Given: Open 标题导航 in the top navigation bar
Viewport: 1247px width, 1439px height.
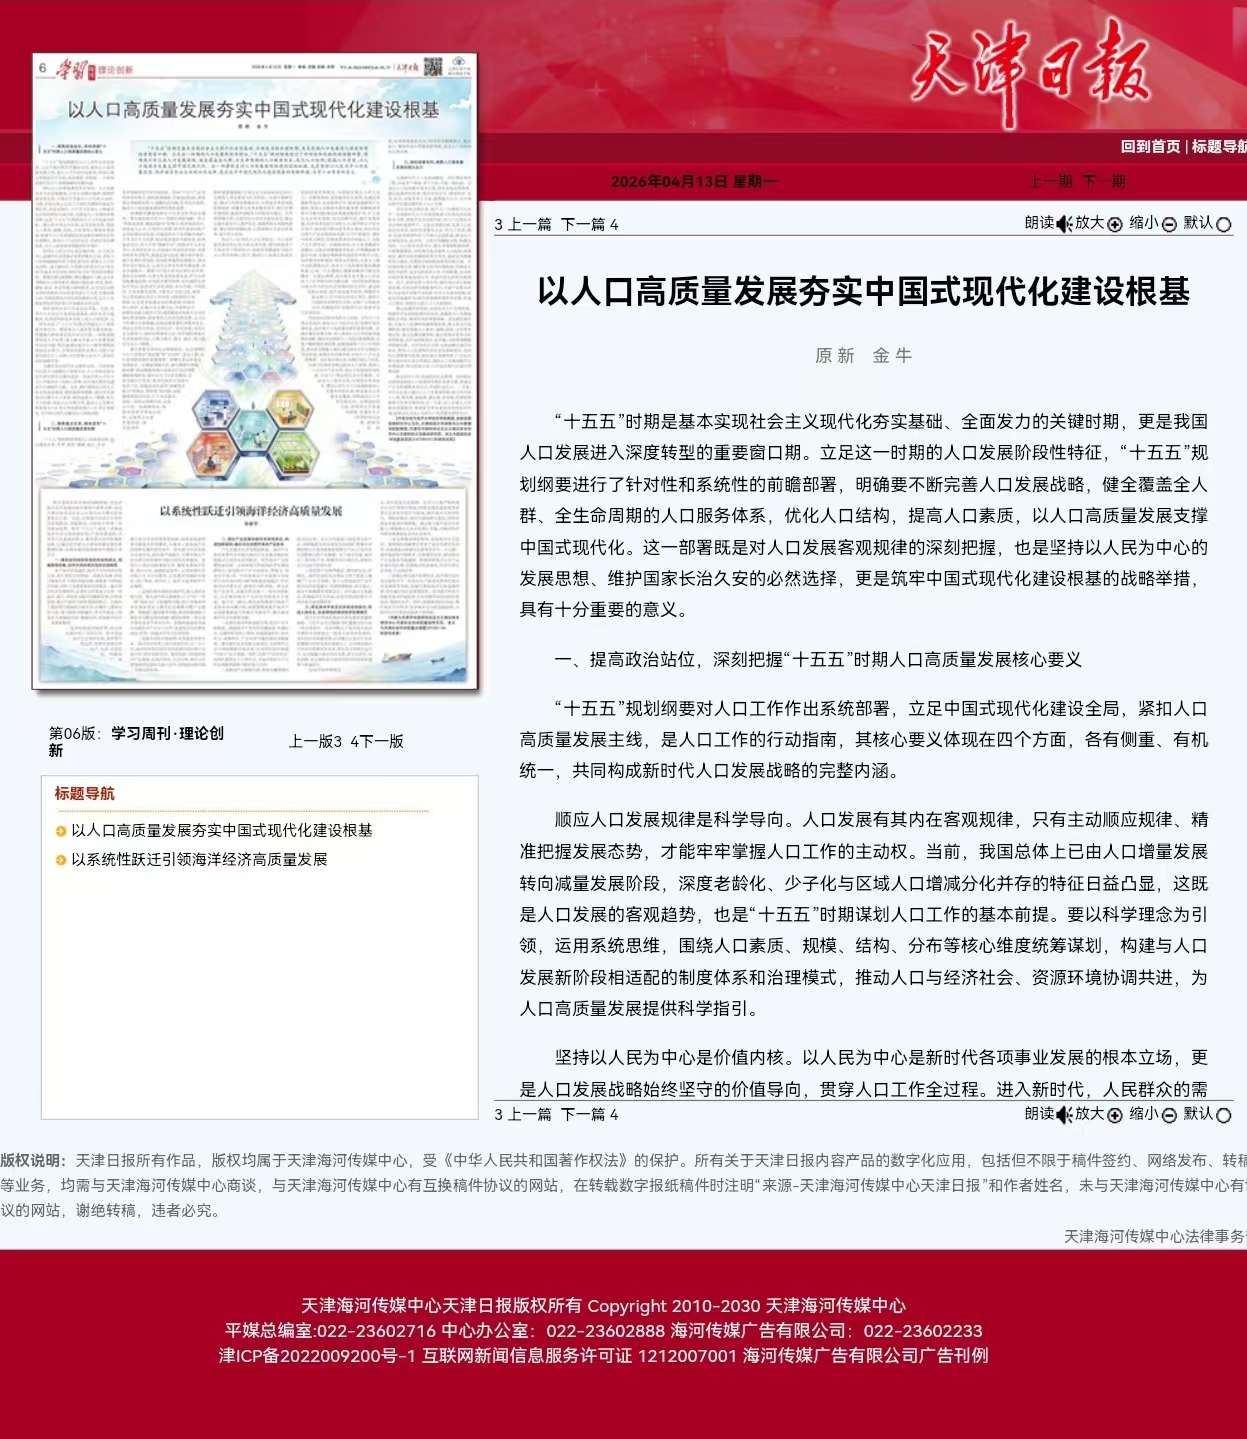Looking at the screenshot, I should 1219,146.
